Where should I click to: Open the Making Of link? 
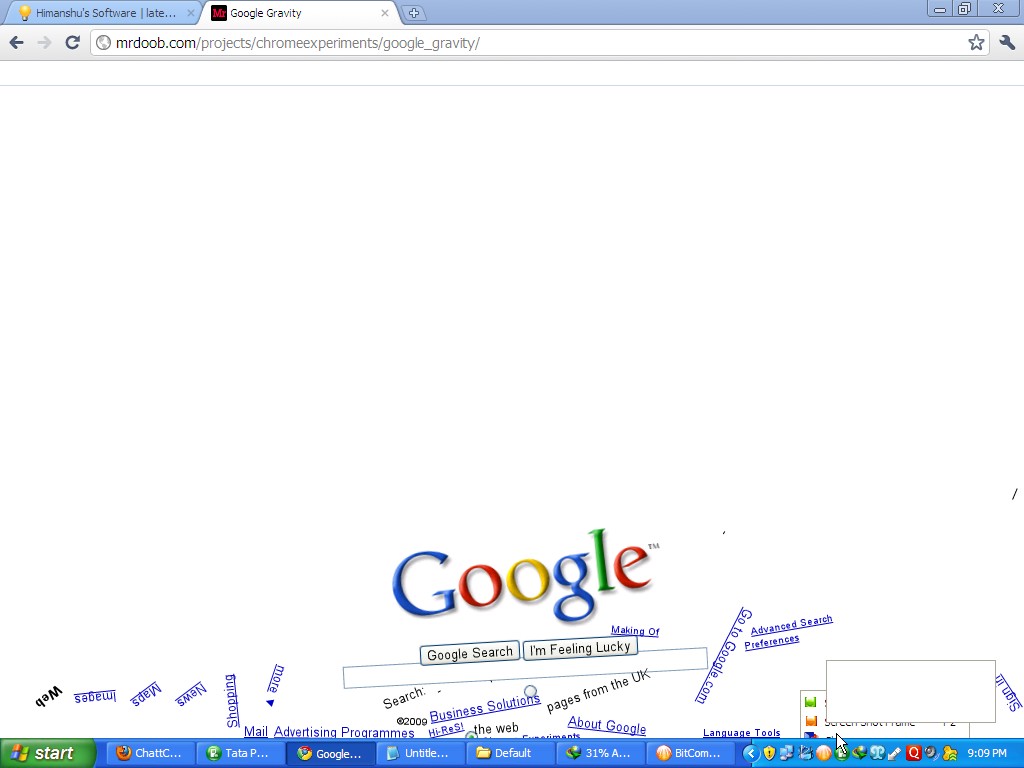(635, 630)
